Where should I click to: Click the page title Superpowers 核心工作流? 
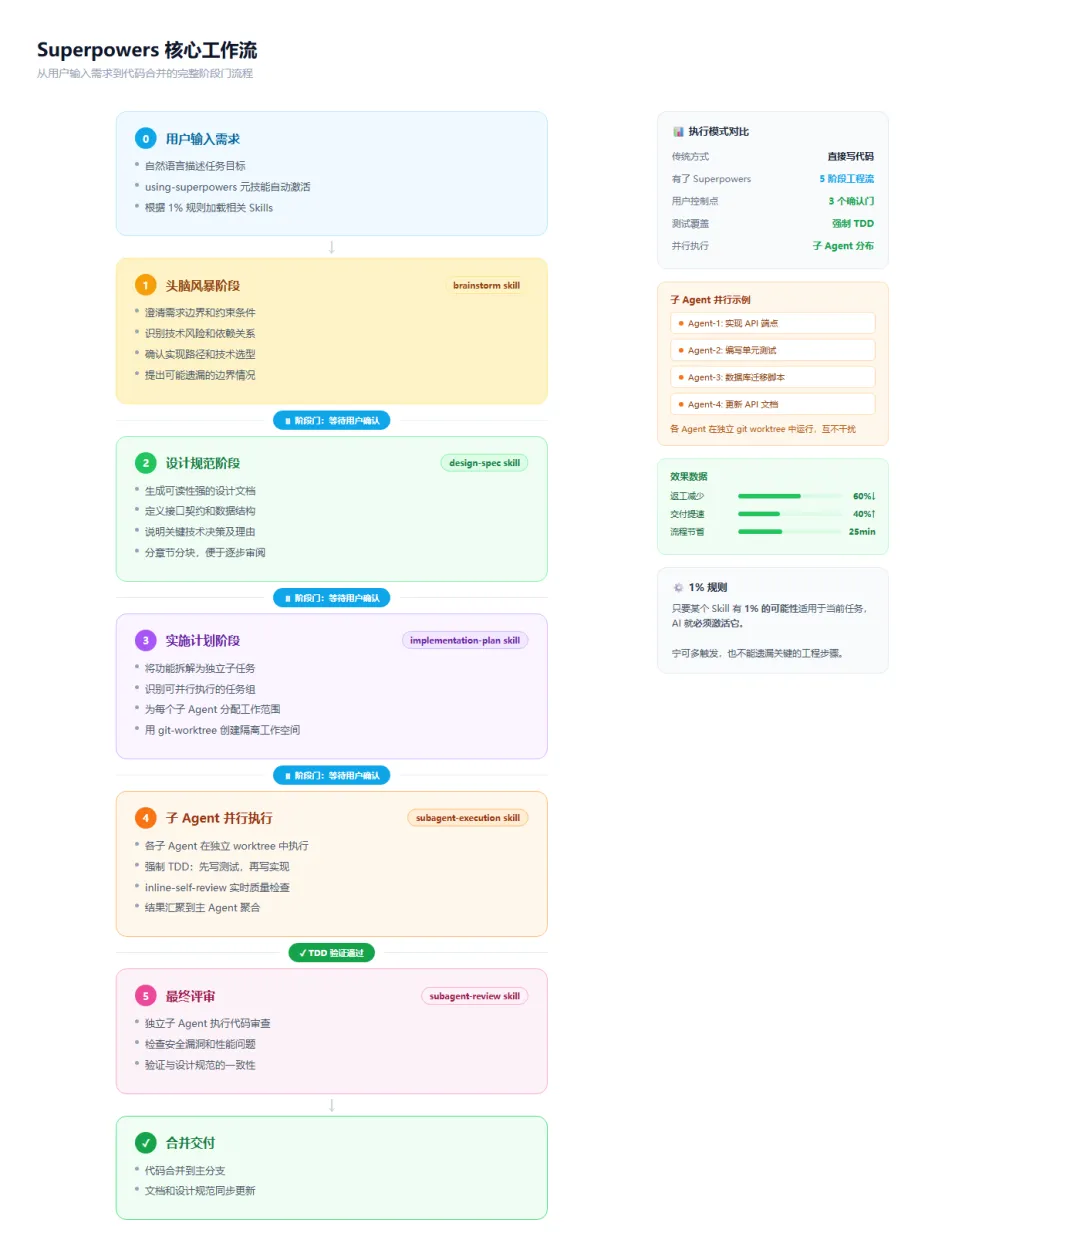point(147,50)
